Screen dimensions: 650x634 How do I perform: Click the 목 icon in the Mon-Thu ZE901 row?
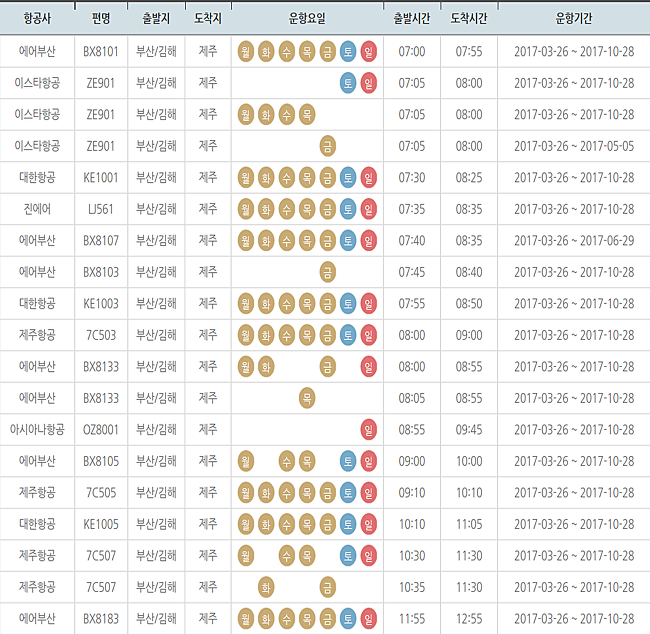tap(307, 114)
